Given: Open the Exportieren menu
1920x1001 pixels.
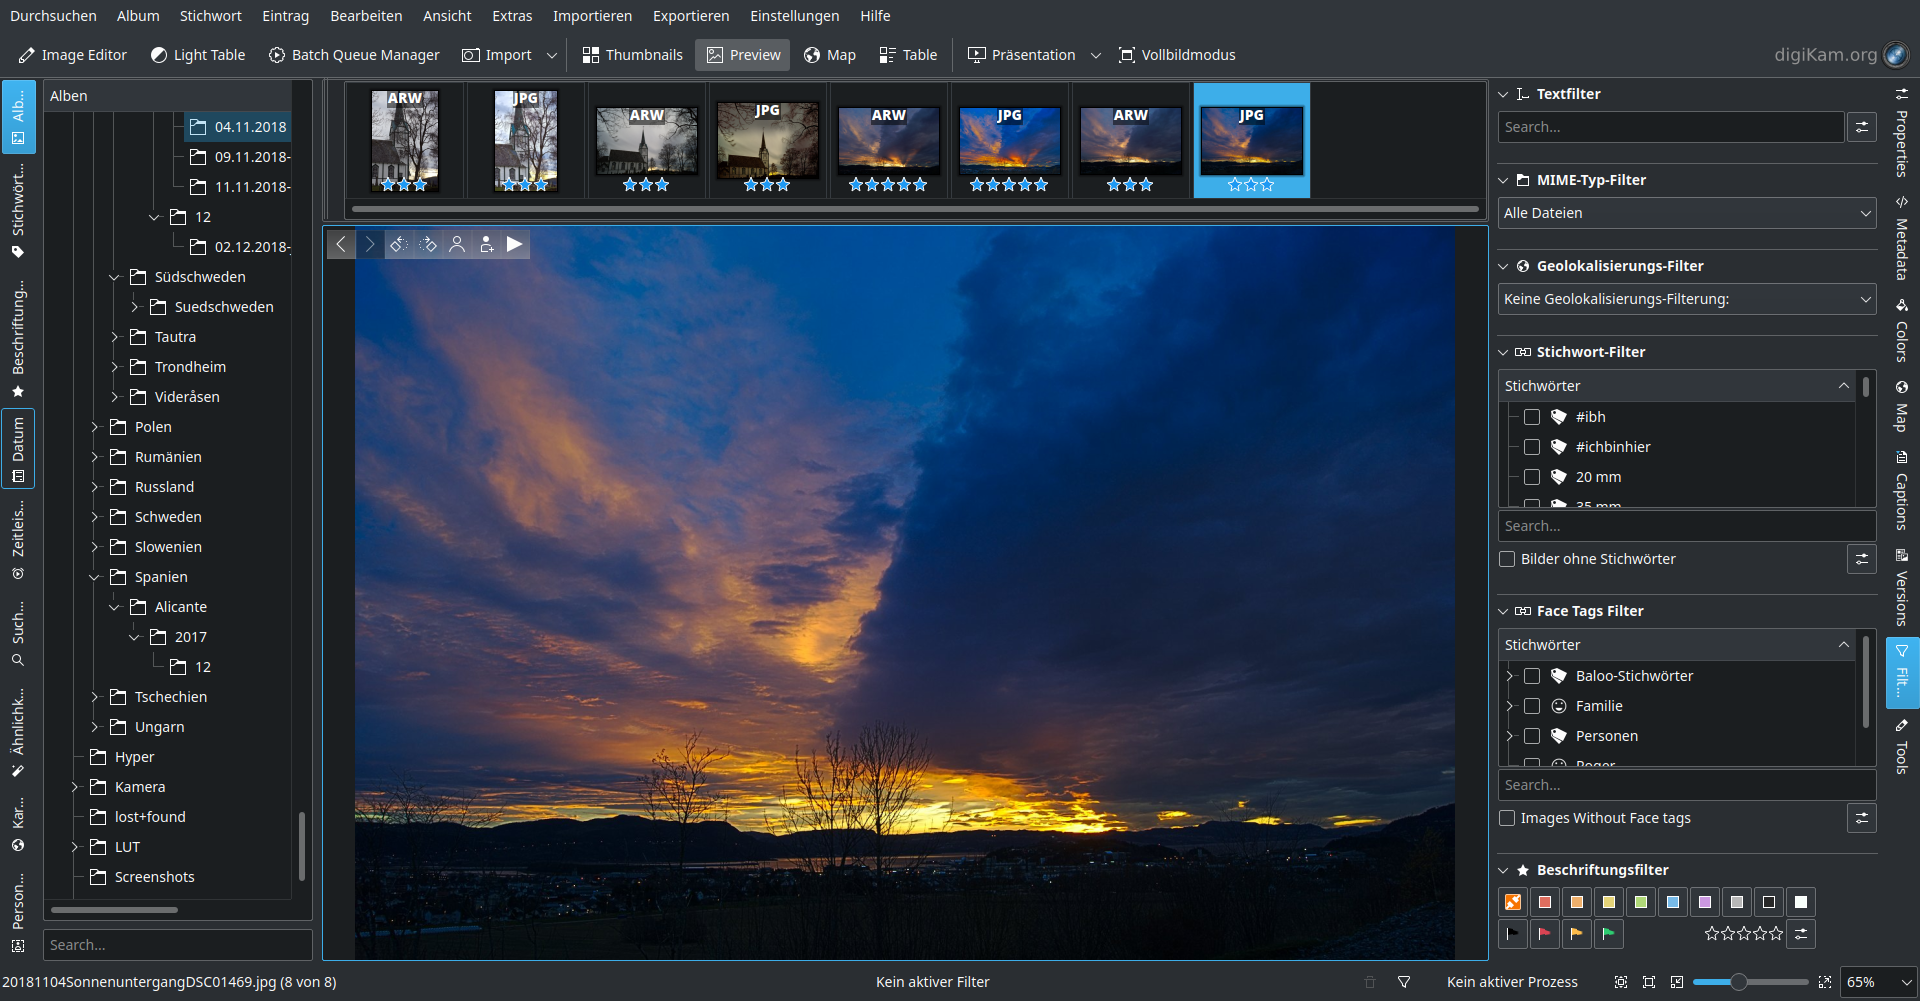Looking at the screenshot, I should [691, 16].
